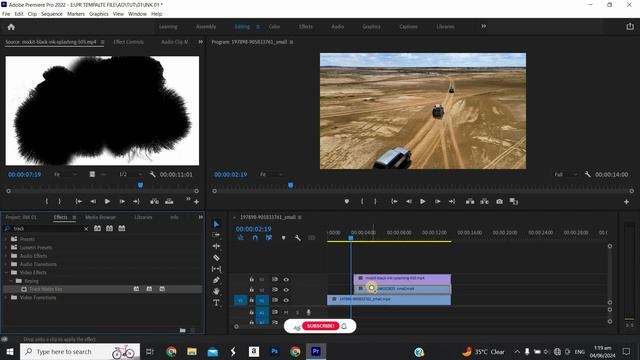Open timeline display settings wrench
640x360 pixels.
(298, 238)
